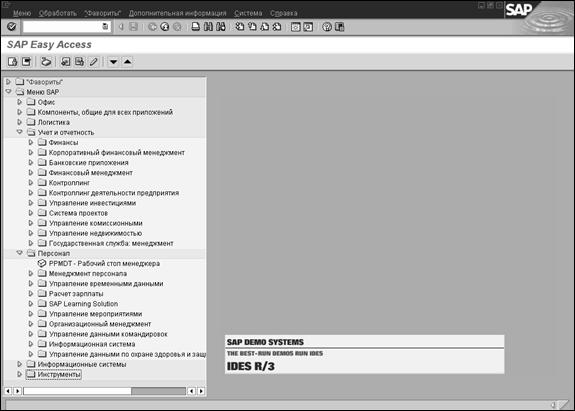575x411 pixels.
Task: Click the tree panel horizontal scrollbar
Action: tap(105, 391)
